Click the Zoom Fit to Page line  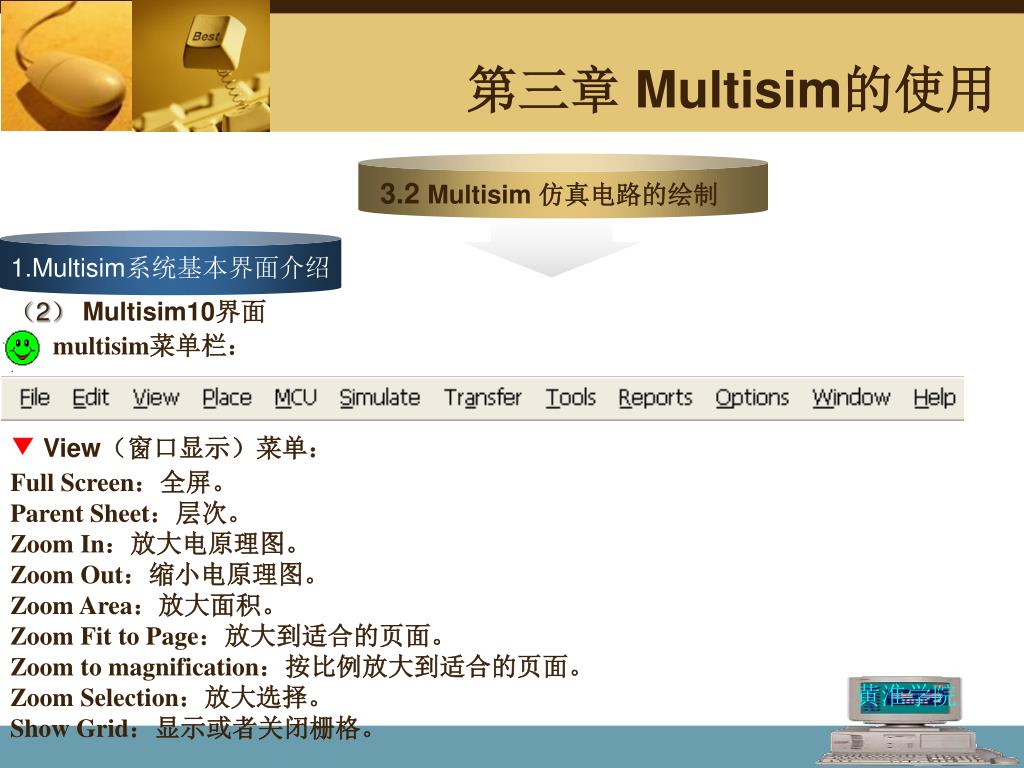pos(228,636)
